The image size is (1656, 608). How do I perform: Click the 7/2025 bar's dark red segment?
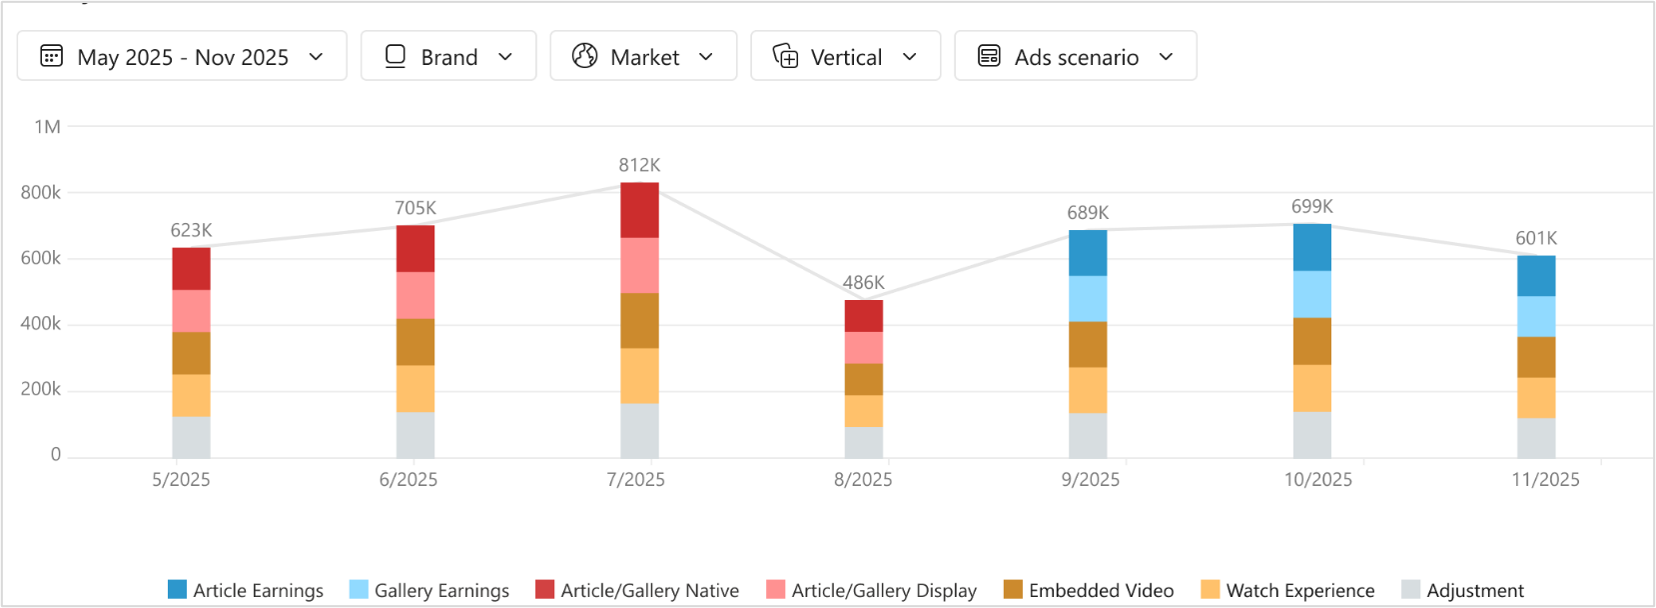pyautogui.click(x=639, y=210)
